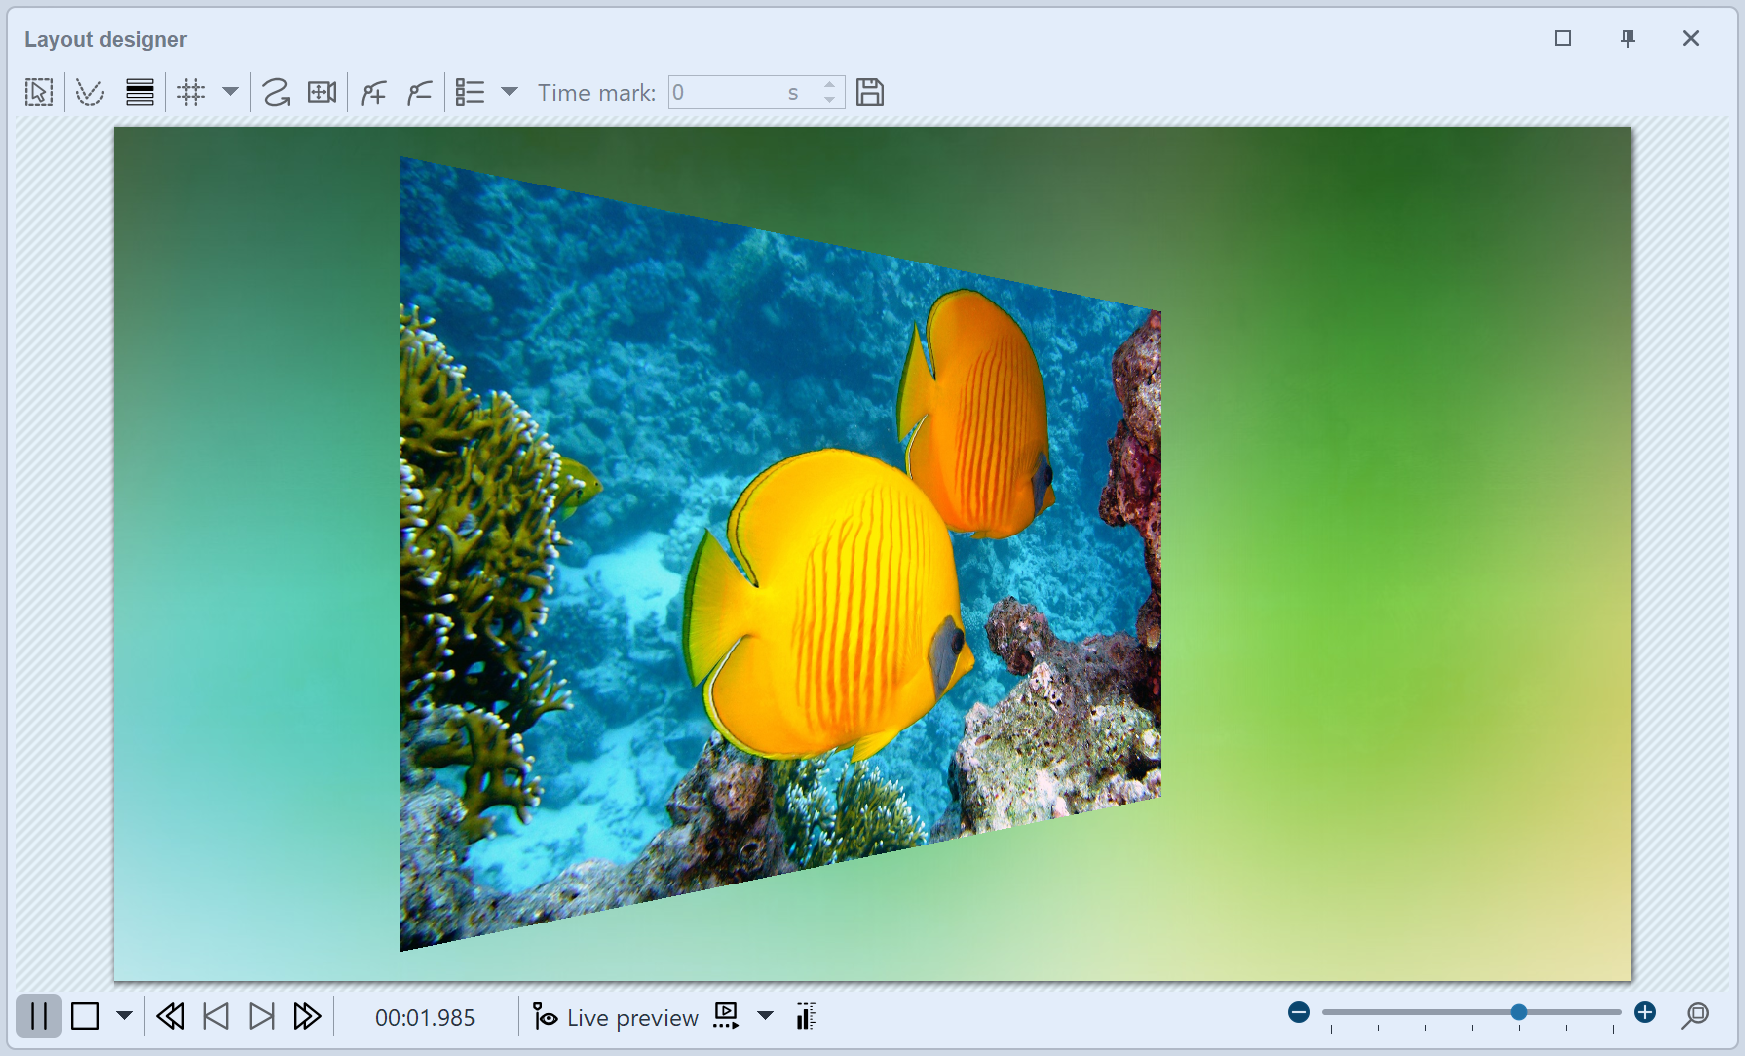Fast forward the preview playback

coord(306,1017)
